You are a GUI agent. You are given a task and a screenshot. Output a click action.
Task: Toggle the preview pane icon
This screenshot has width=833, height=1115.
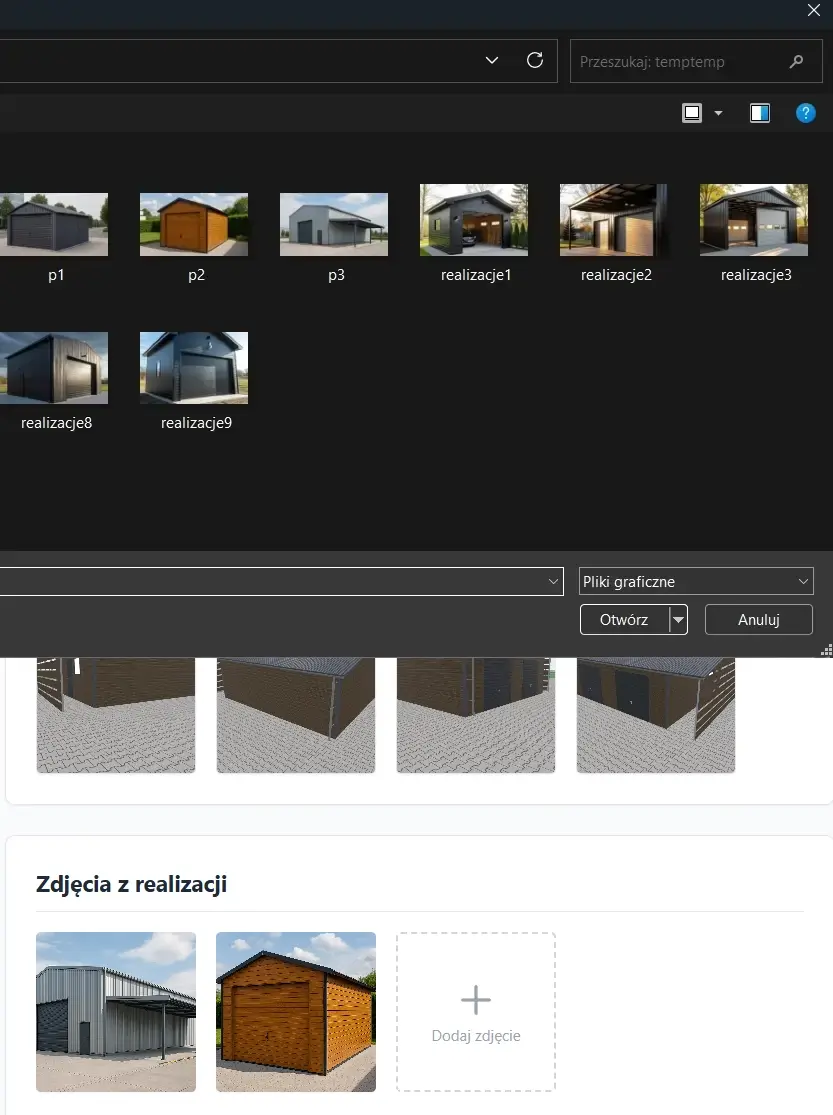pyautogui.click(x=760, y=113)
